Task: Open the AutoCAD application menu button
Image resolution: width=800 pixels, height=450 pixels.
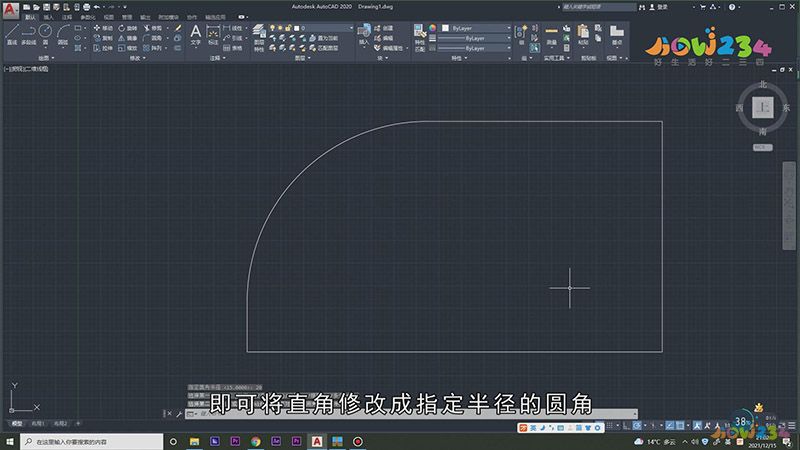Action: point(10,10)
